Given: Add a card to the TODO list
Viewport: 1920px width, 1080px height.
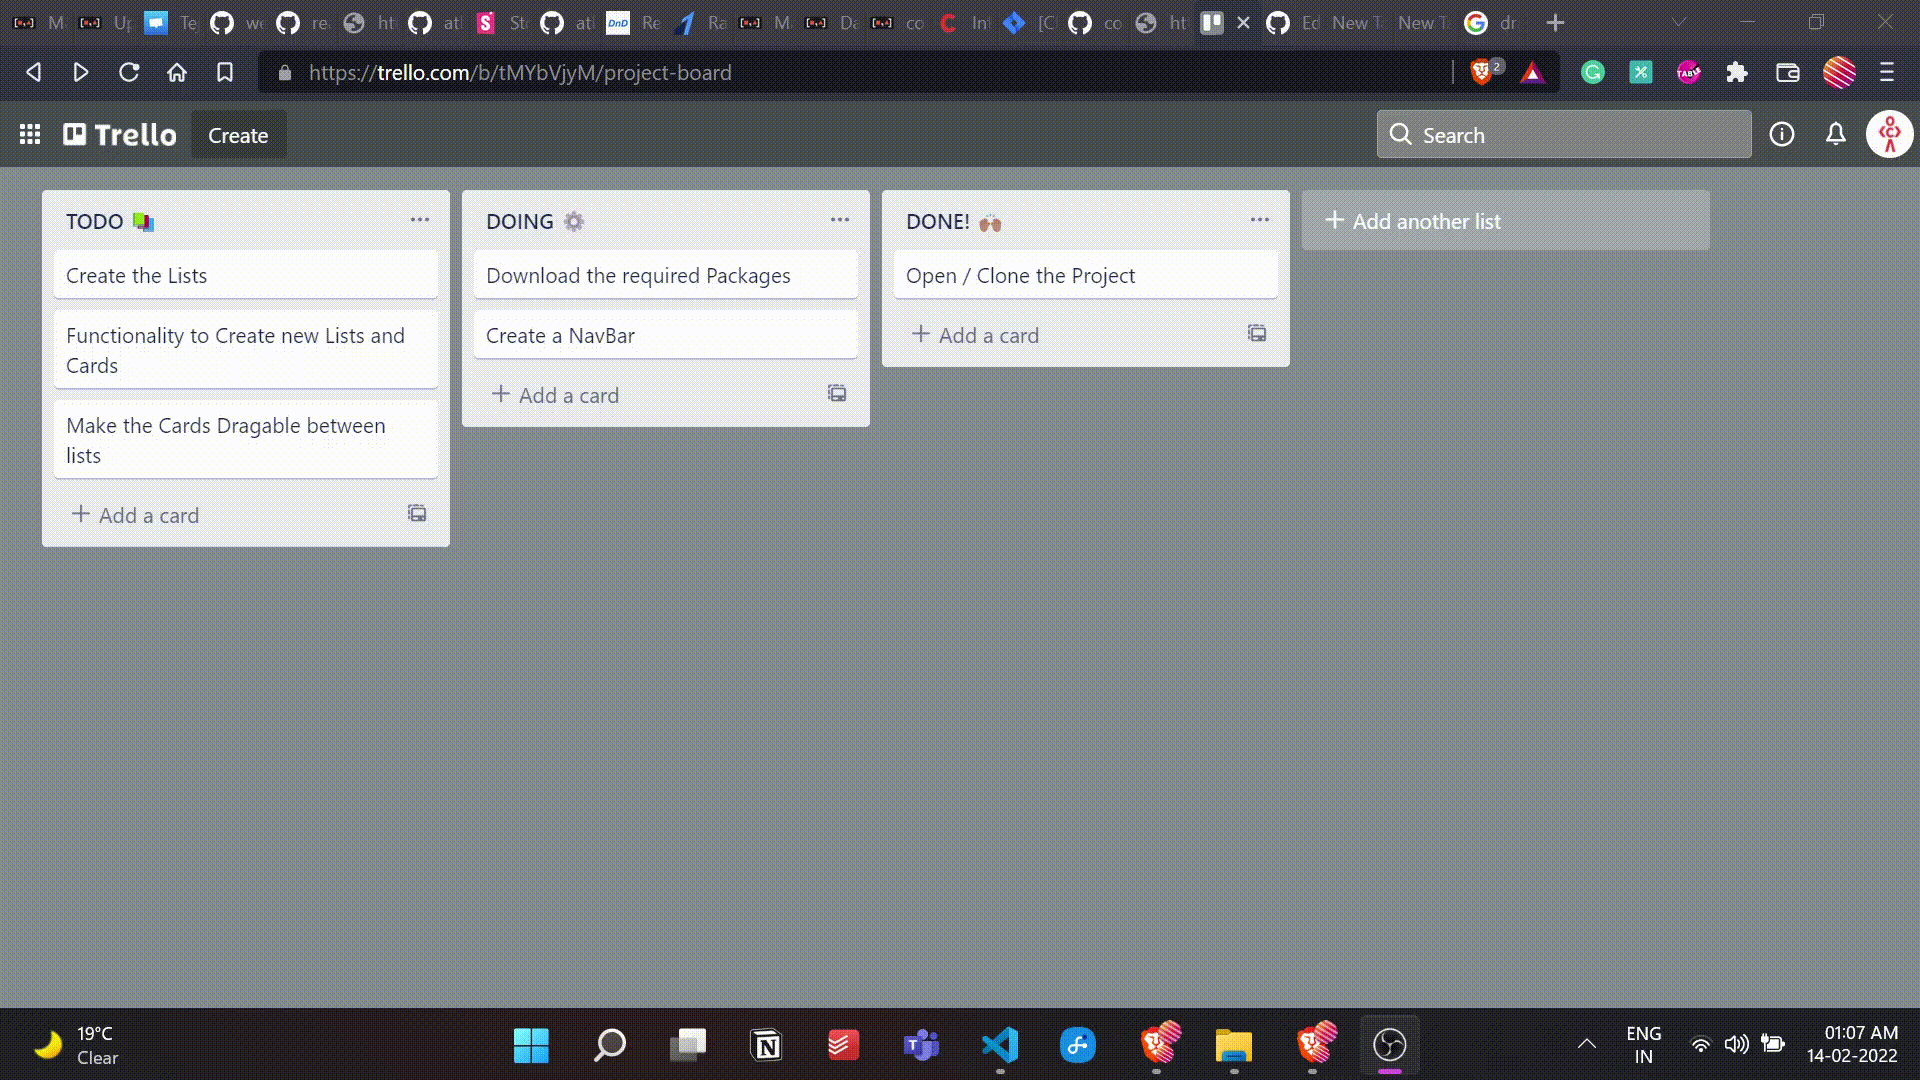Looking at the screenshot, I should pyautogui.click(x=136, y=515).
